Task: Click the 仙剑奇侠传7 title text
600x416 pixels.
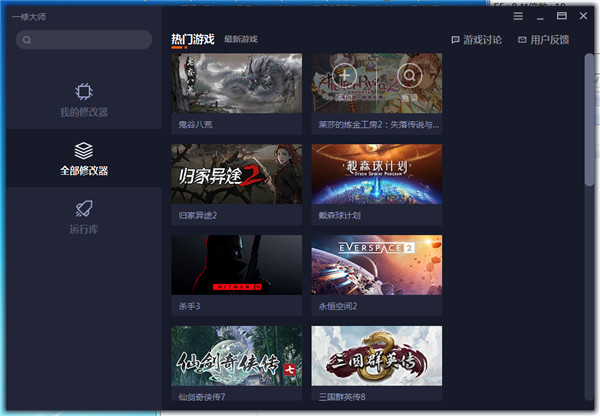Action: [x=202, y=397]
